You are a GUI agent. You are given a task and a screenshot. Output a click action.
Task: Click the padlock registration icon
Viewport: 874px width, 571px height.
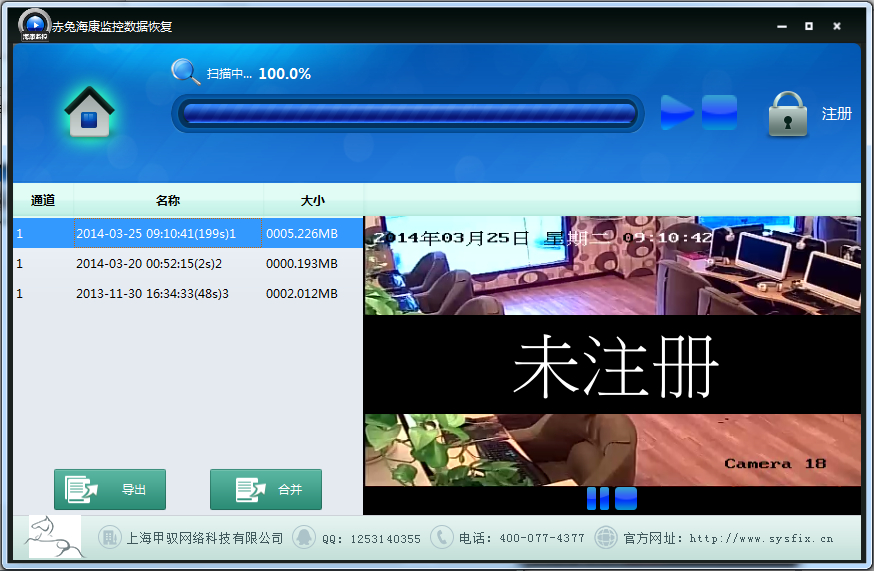coord(788,114)
